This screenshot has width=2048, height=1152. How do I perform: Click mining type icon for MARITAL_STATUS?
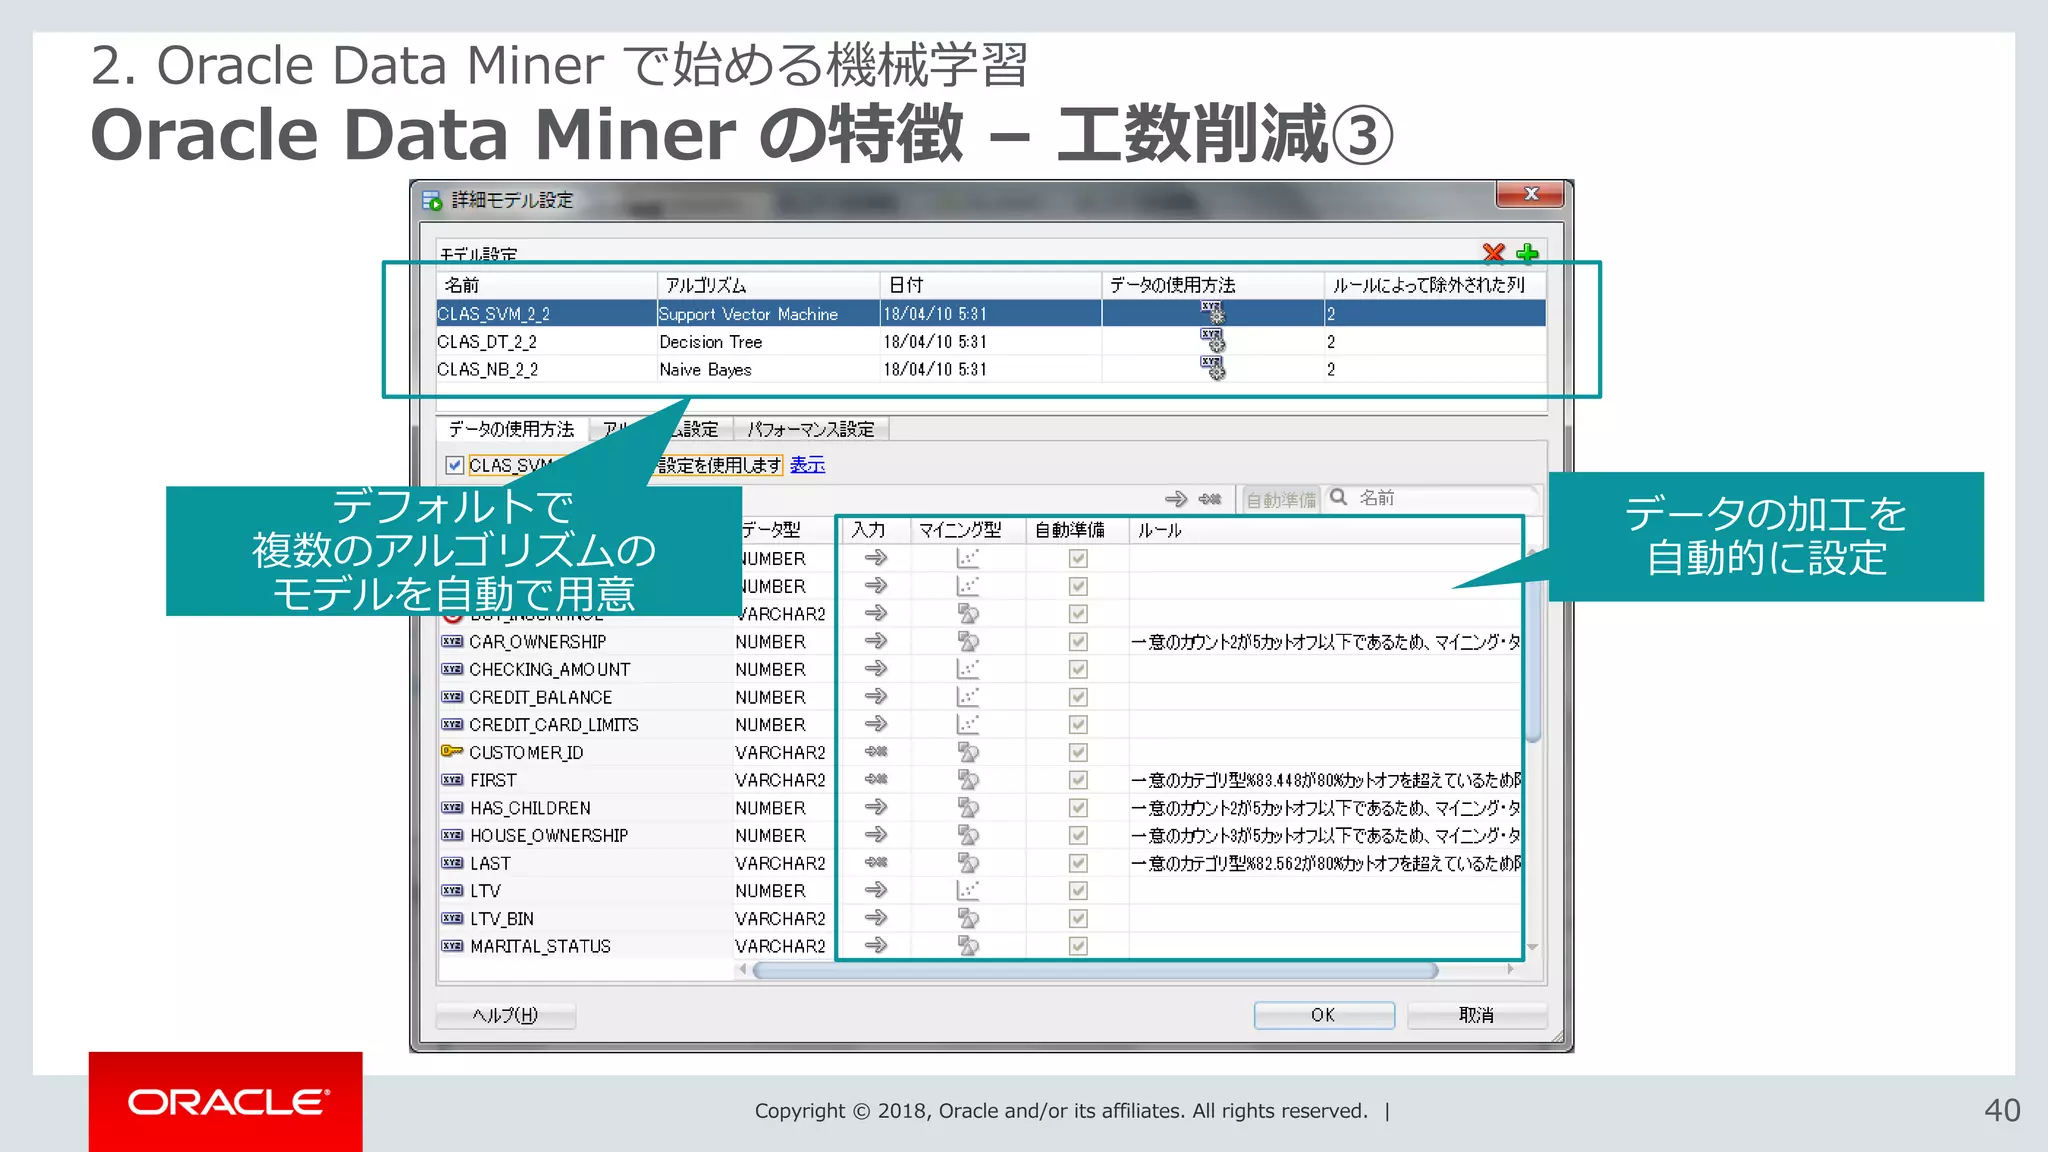[x=968, y=945]
